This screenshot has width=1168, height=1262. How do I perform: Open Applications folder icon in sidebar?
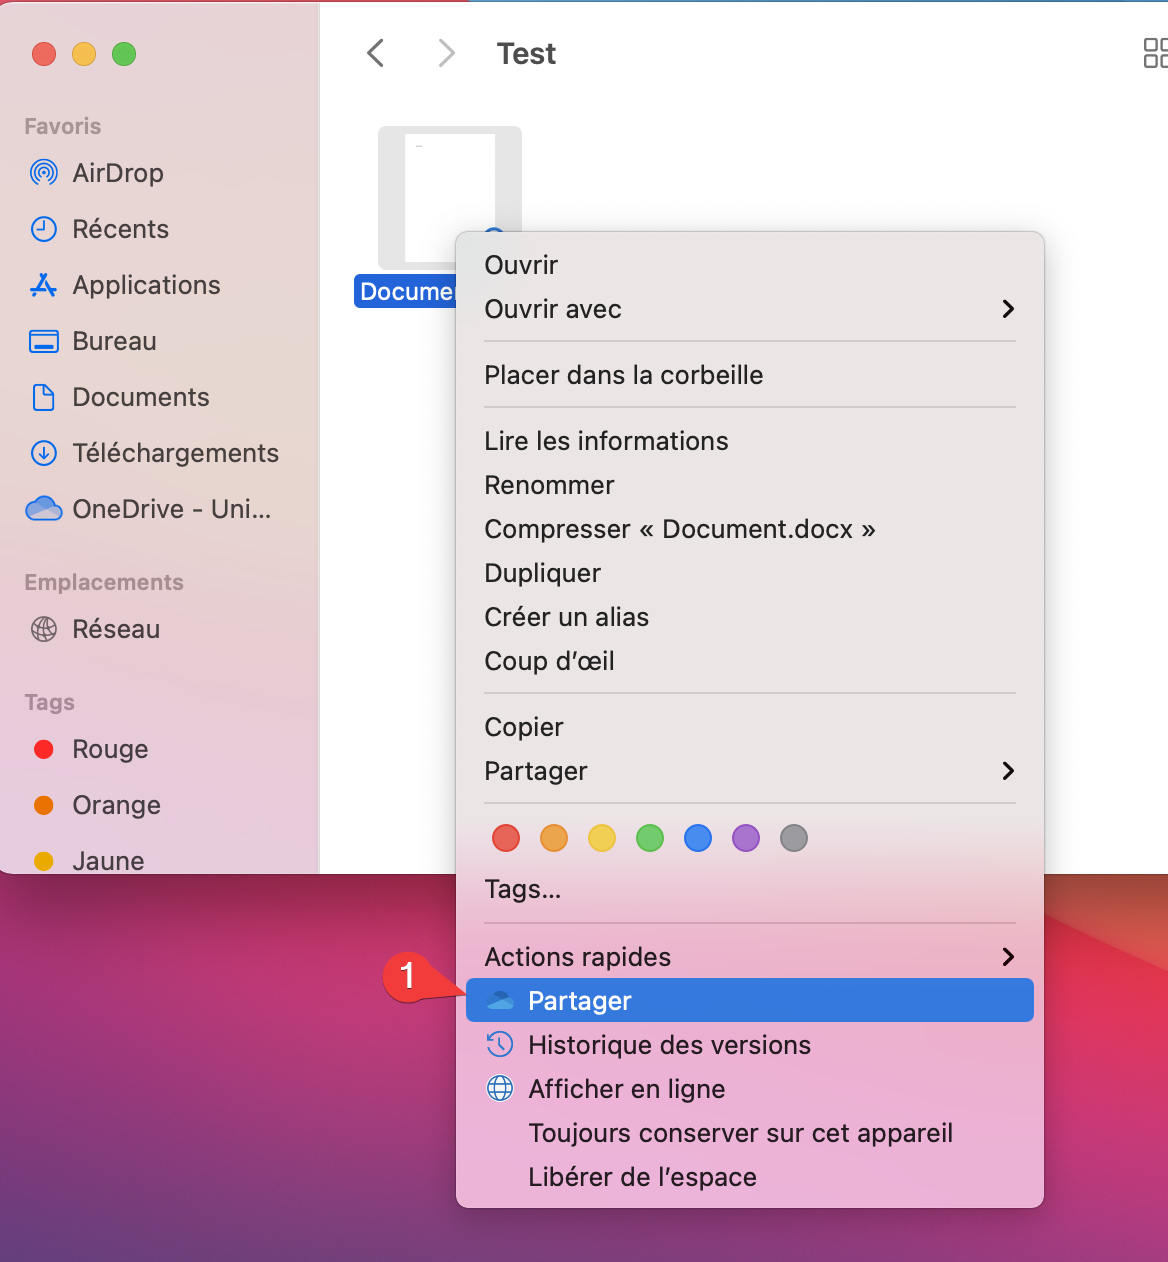pos(44,285)
